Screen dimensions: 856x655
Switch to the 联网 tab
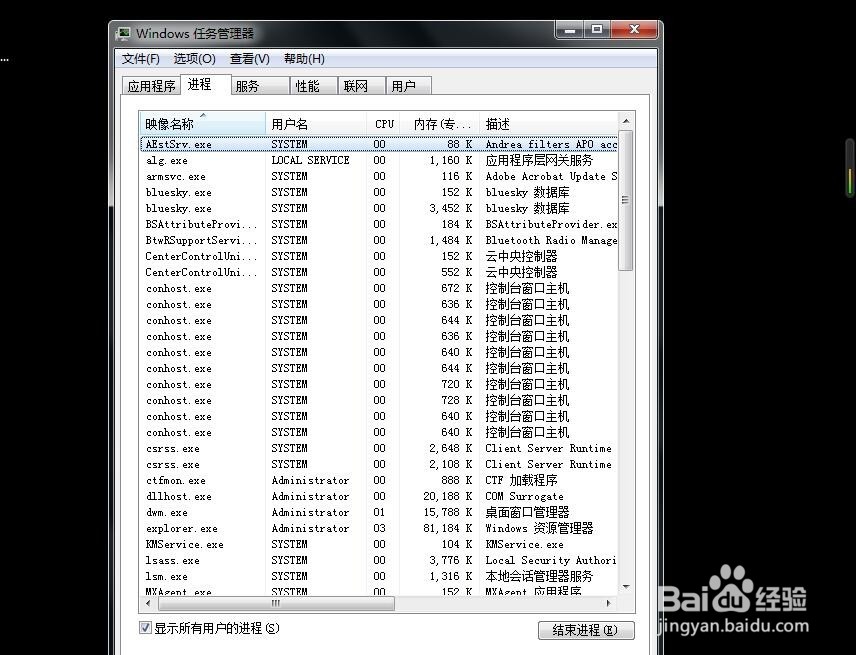point(361,86)
